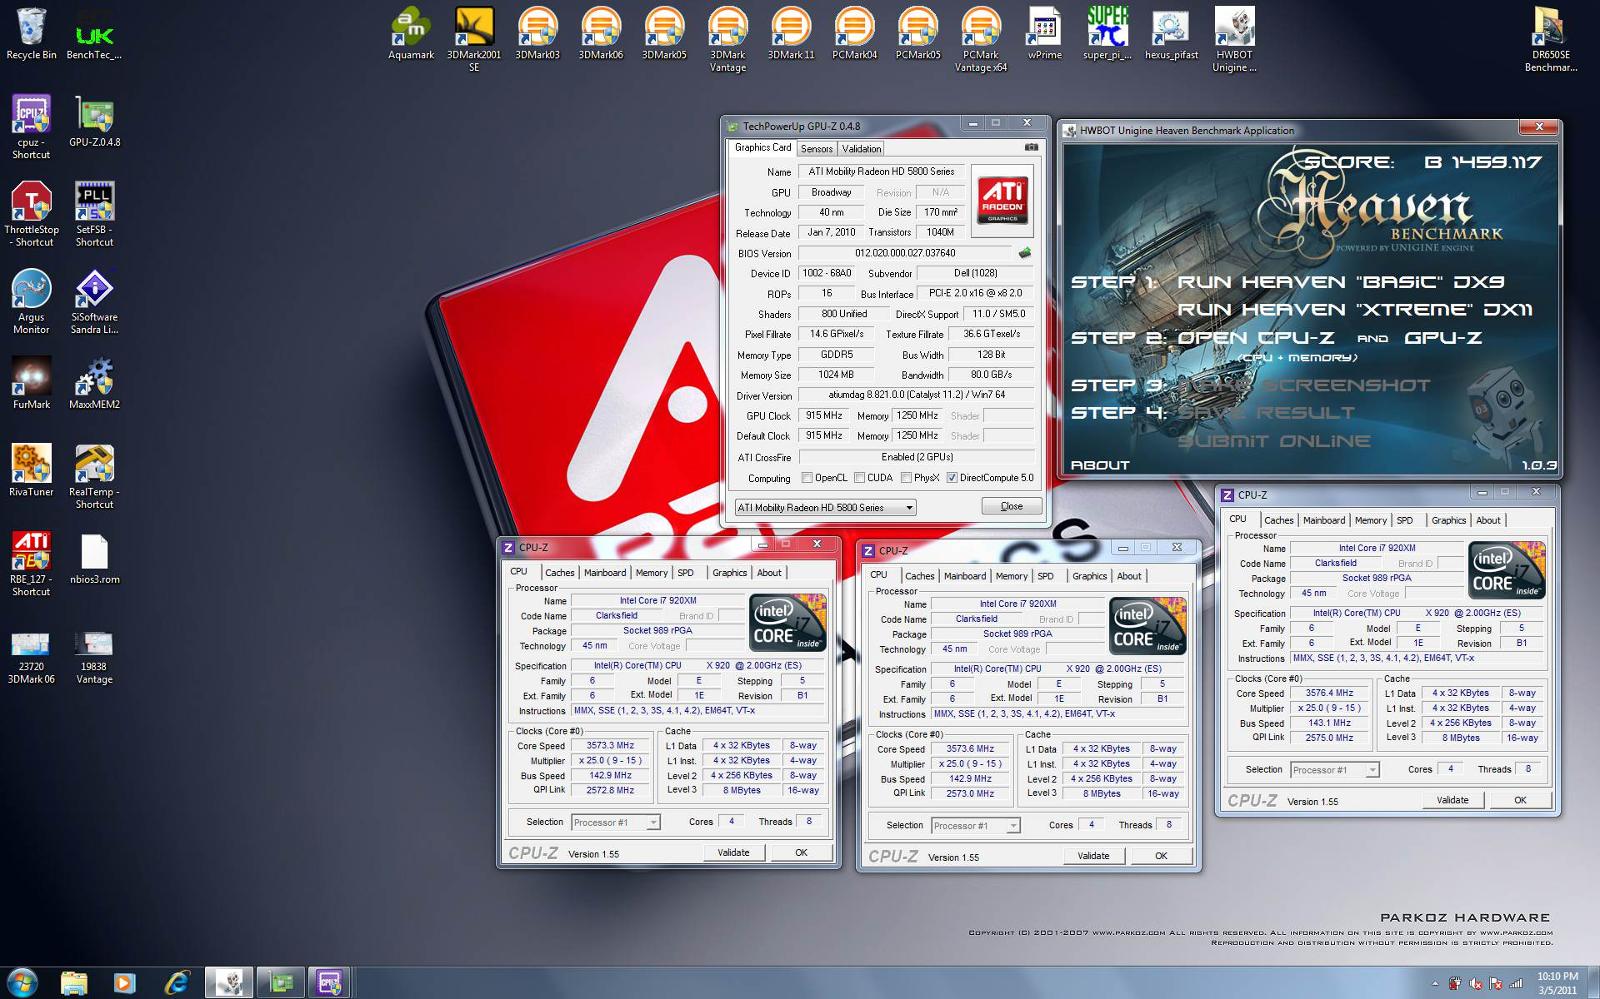Open SiSoftware Sandra Lite icon
This screenshot has height=999, width=1600.
94,301
